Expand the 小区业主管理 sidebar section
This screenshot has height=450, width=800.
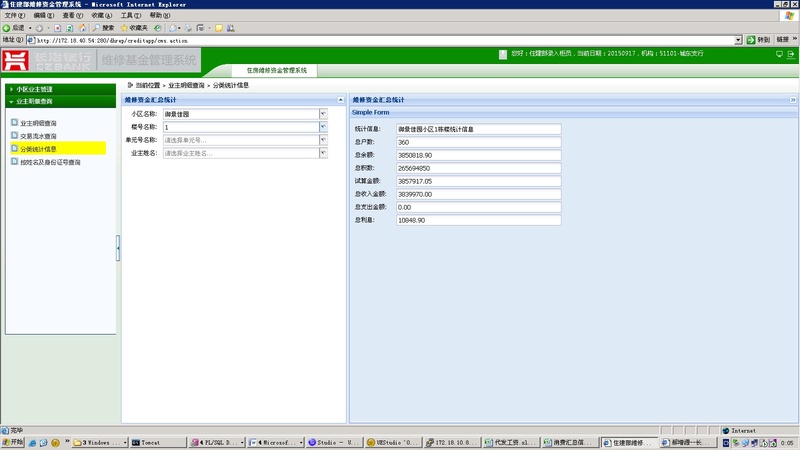pos(61,89)
